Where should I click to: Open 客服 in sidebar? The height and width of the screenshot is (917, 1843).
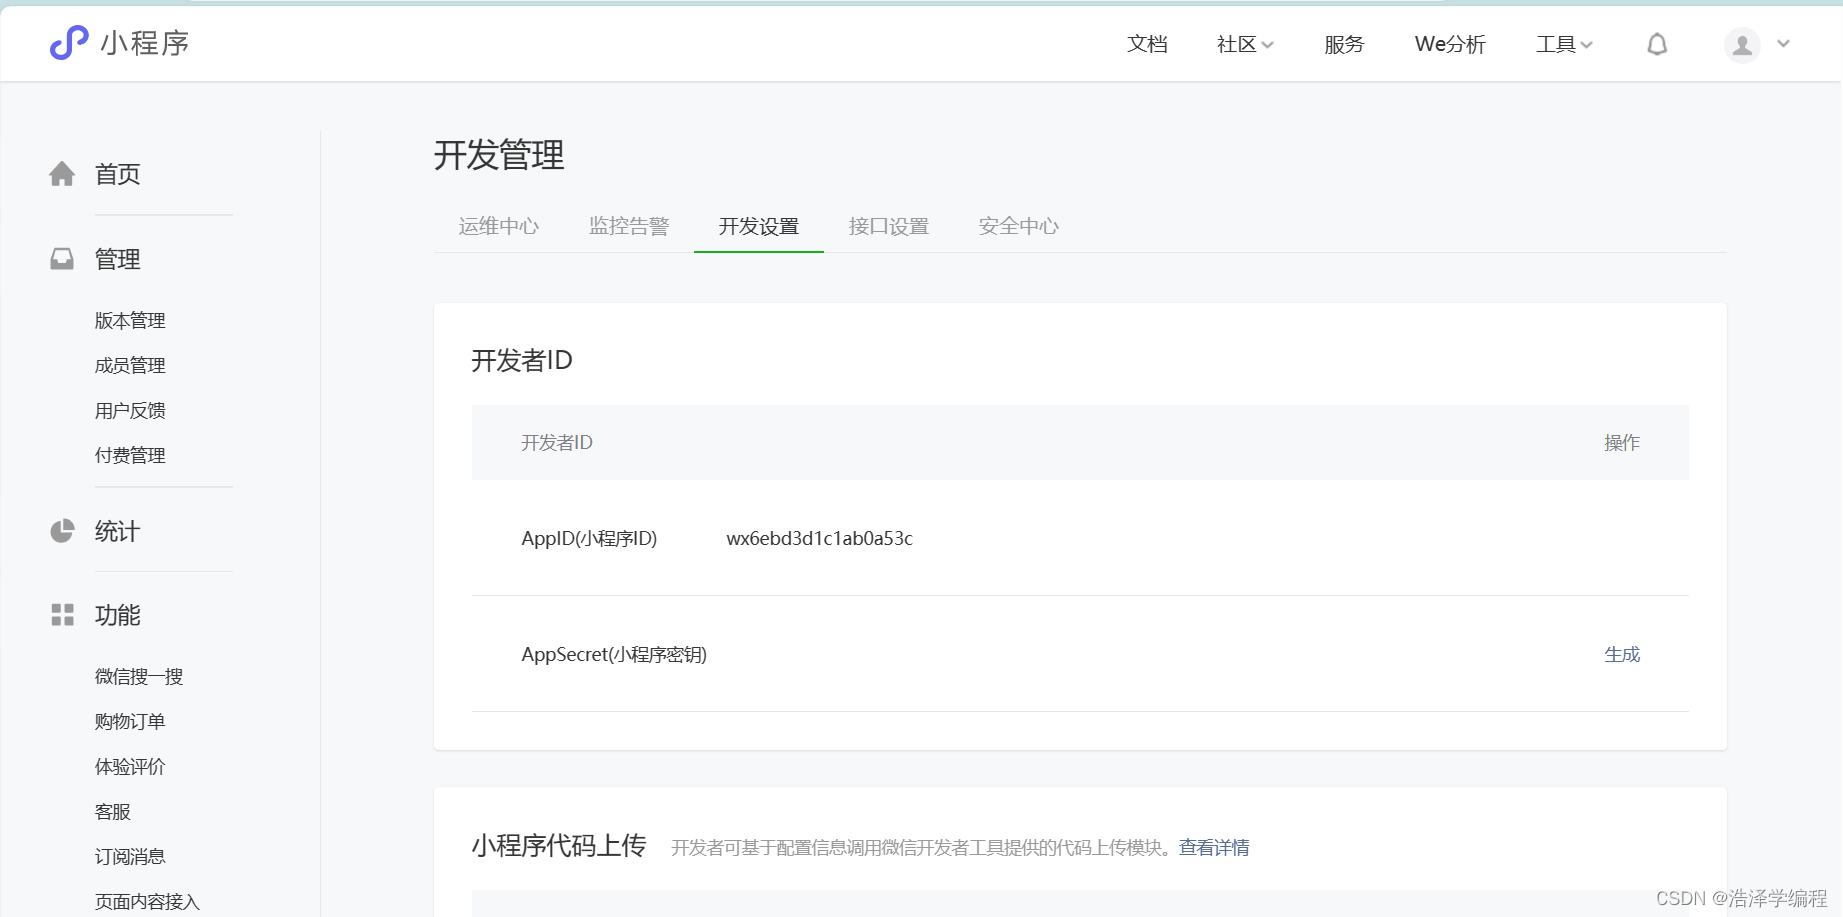(x=112, y=812)
